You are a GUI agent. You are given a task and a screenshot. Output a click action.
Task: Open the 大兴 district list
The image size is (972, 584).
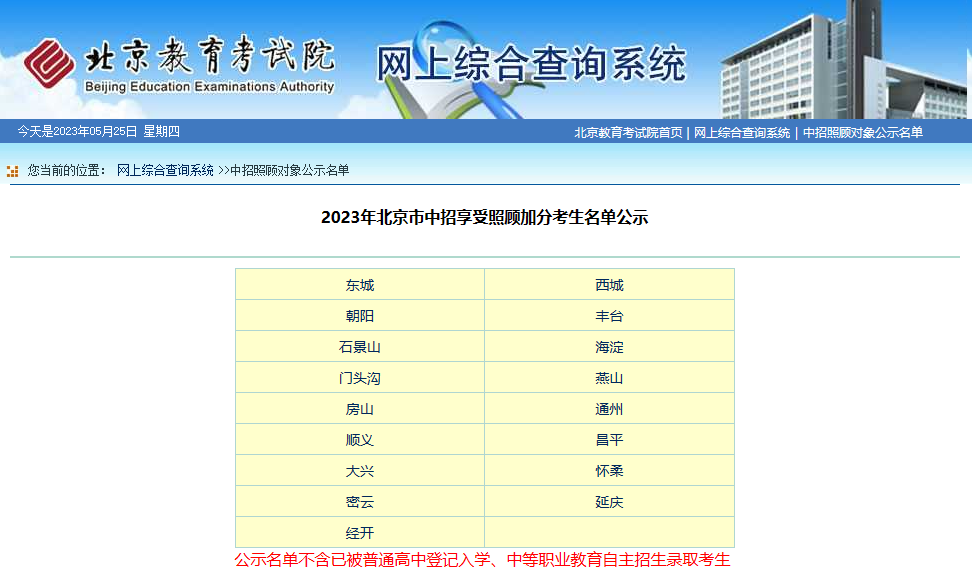[x=360, y=471]
